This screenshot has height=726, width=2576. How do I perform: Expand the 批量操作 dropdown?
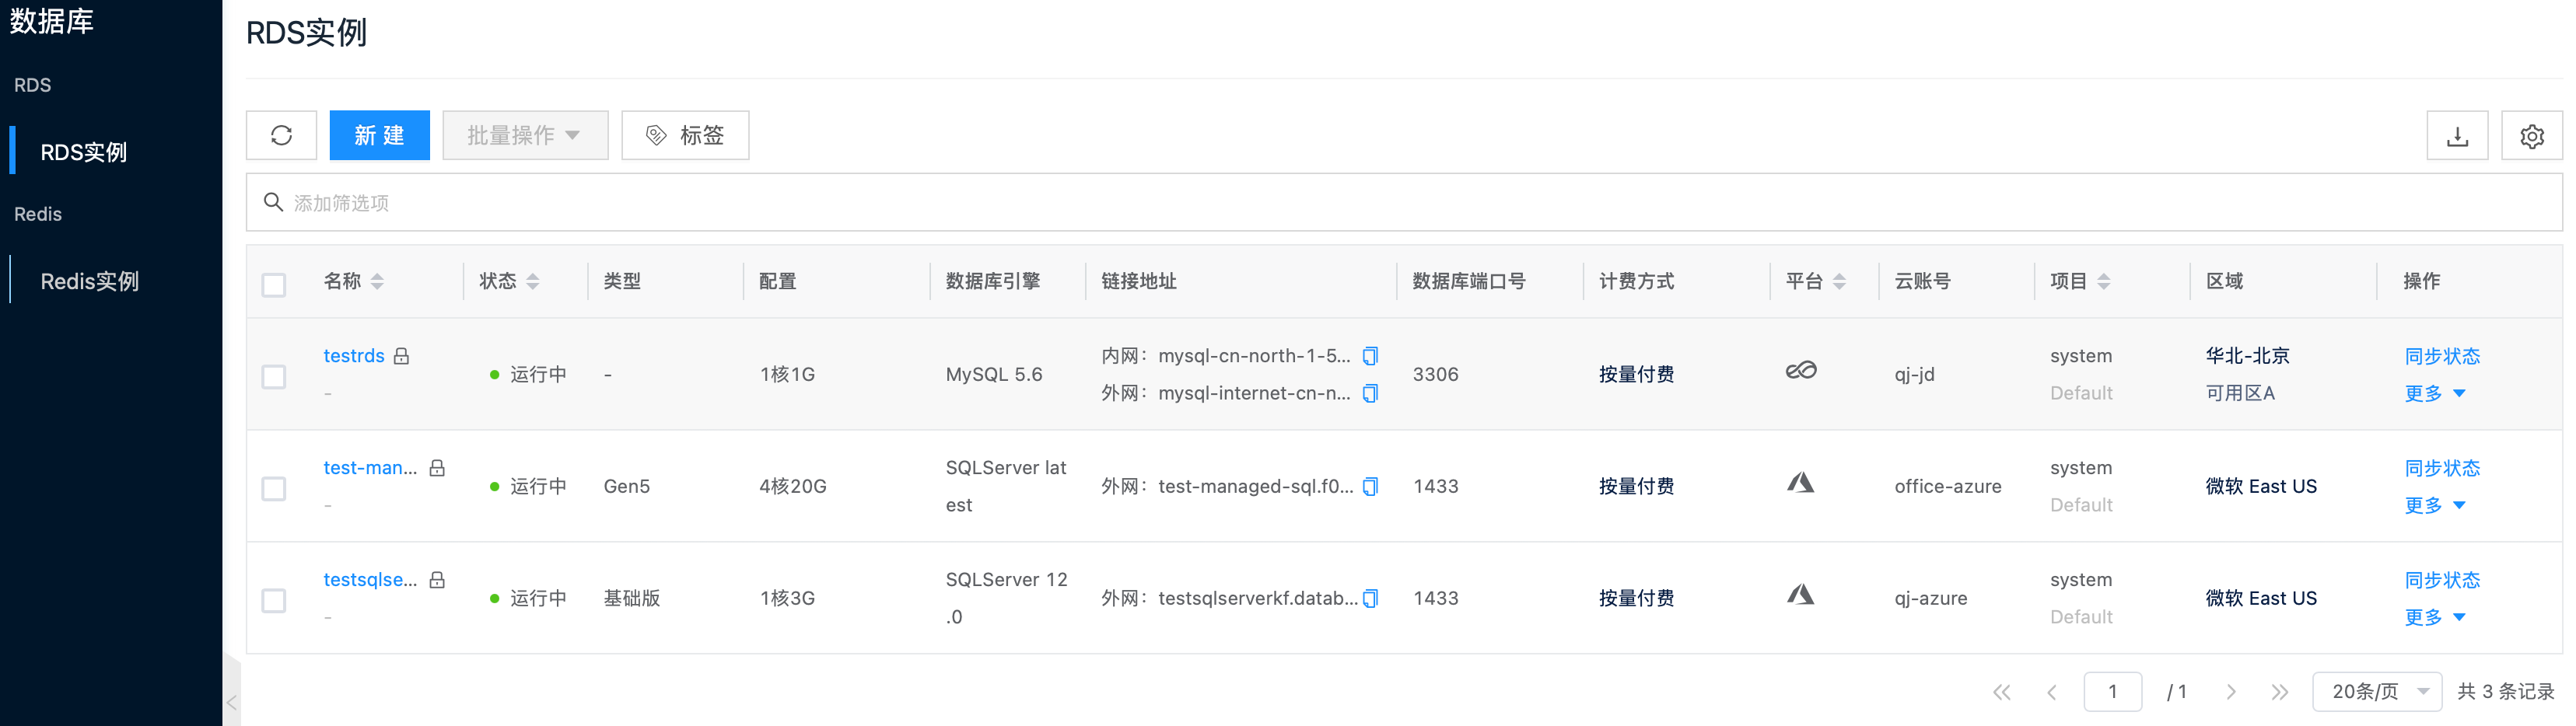(x=524, y=135)
